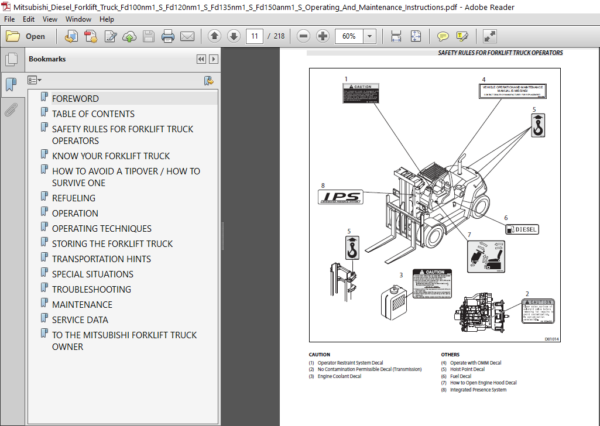600x426 pixels.
Task: Go to next page with down arrow
Action: pos(233,36)
